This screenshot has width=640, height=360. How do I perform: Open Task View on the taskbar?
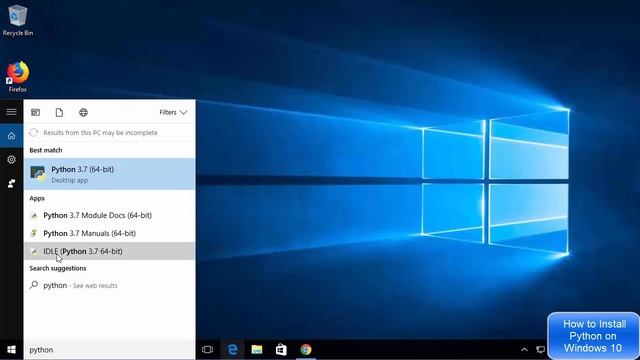(x=207, y=350)
